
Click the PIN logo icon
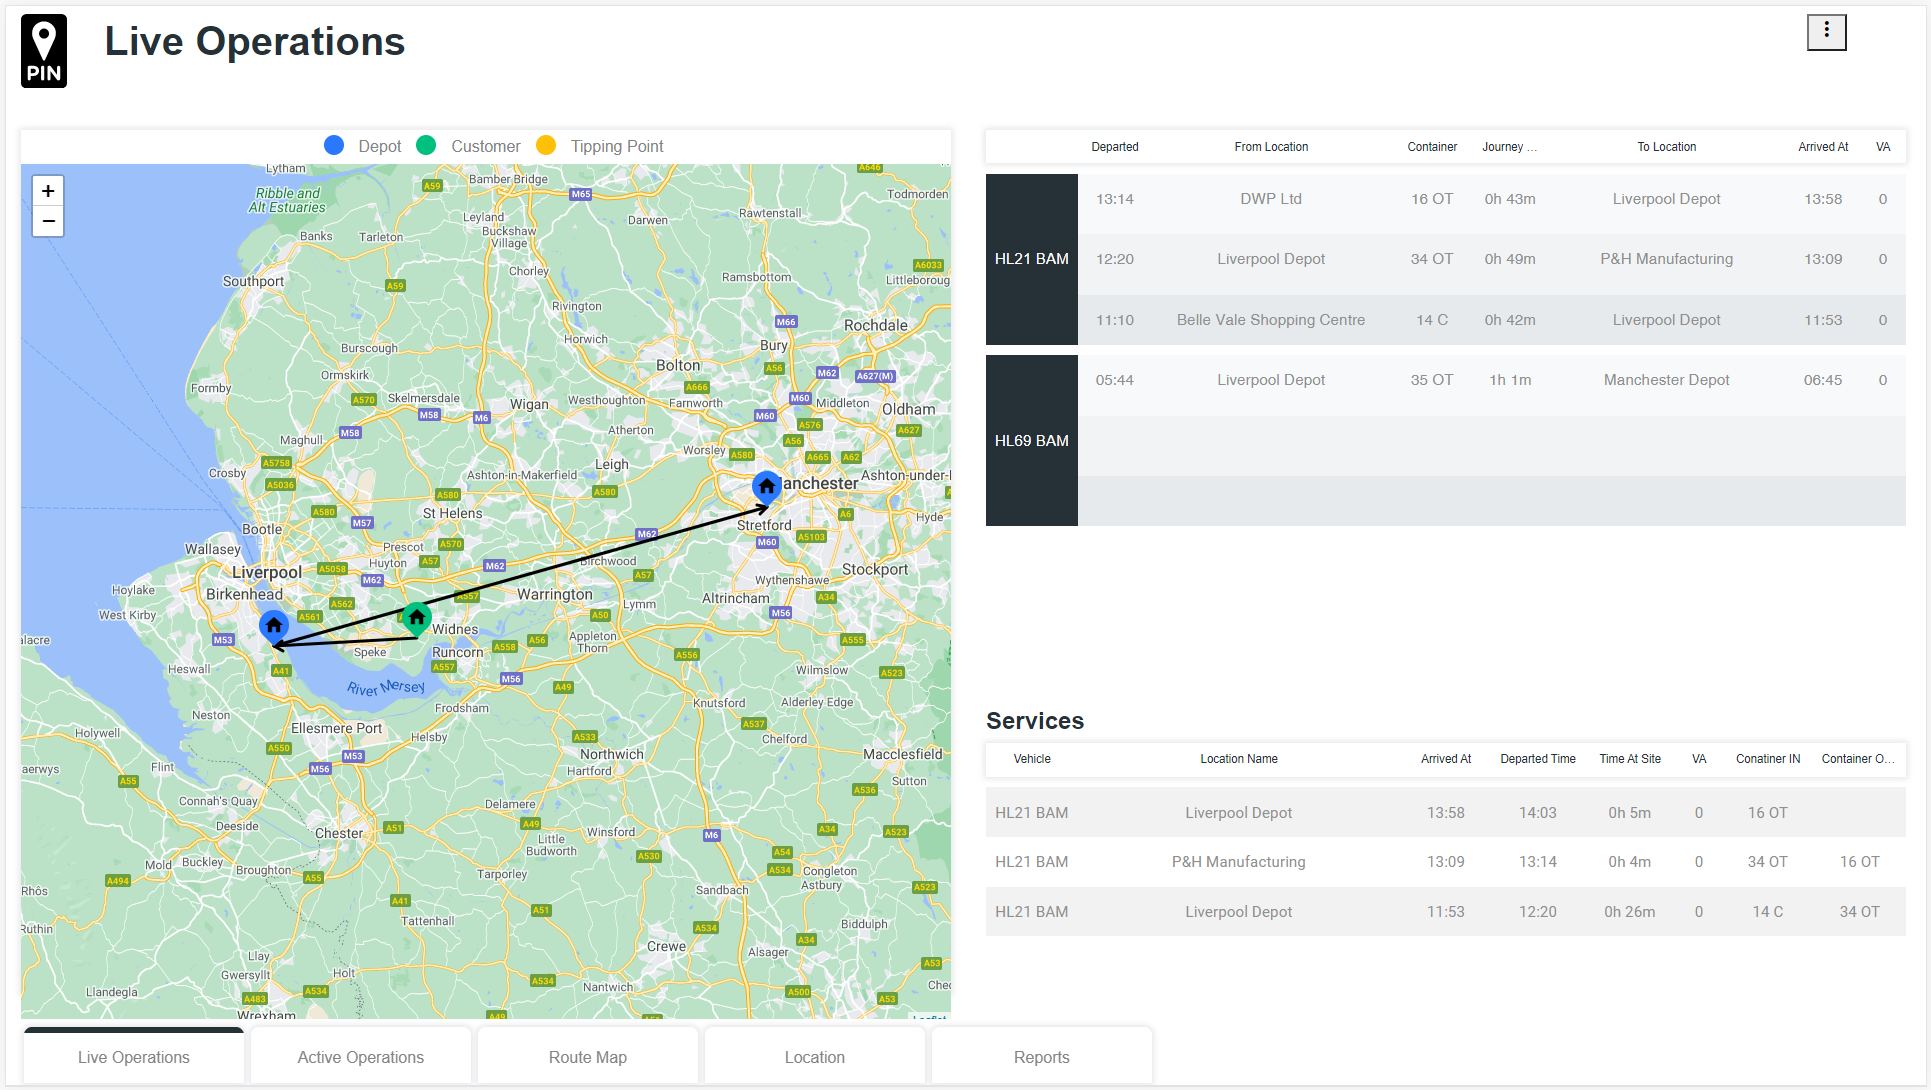pyautogui.click(x=44, y=51)
